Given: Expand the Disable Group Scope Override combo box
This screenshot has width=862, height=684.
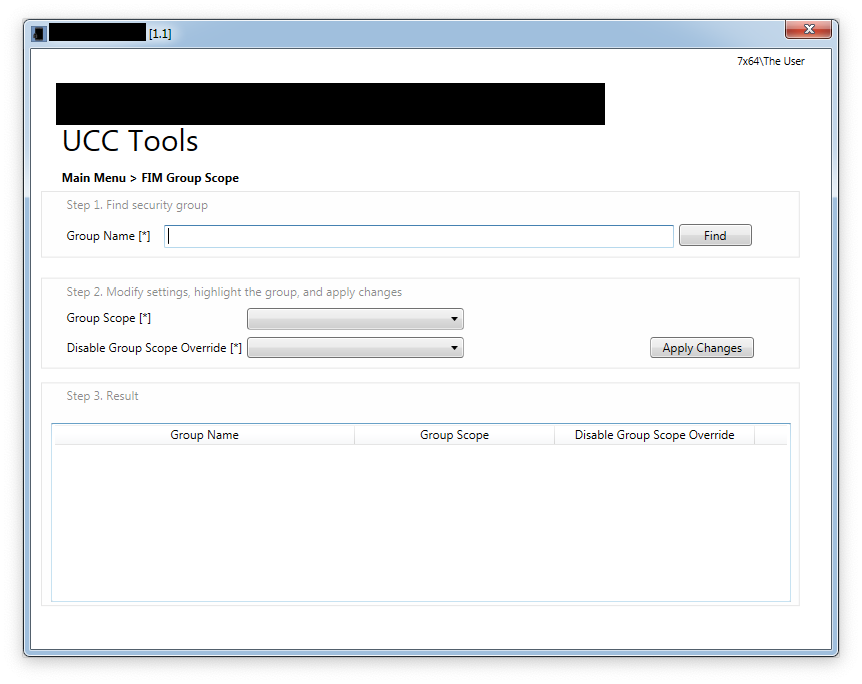Looking at the screenshot, I should click(x=355, y=348).
